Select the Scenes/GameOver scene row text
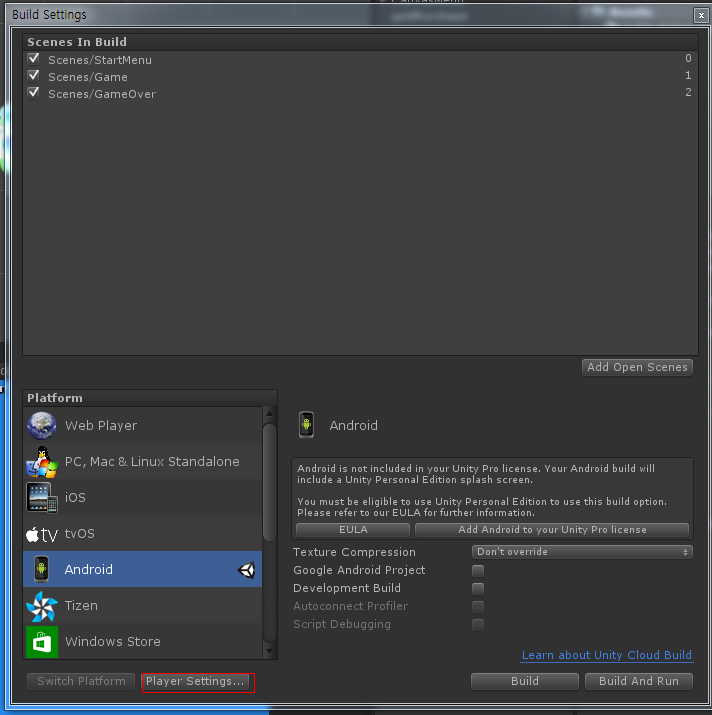The image size is (712, 715). (x=102, y=93)
